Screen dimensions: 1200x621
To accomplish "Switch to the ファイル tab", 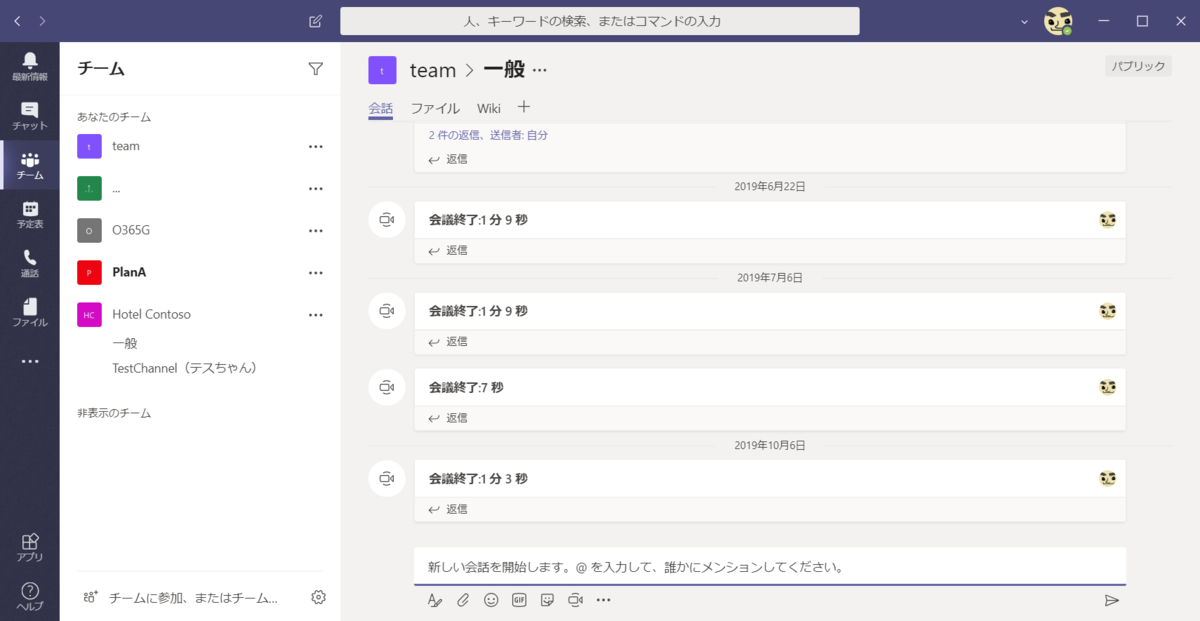I will point(434,108).
